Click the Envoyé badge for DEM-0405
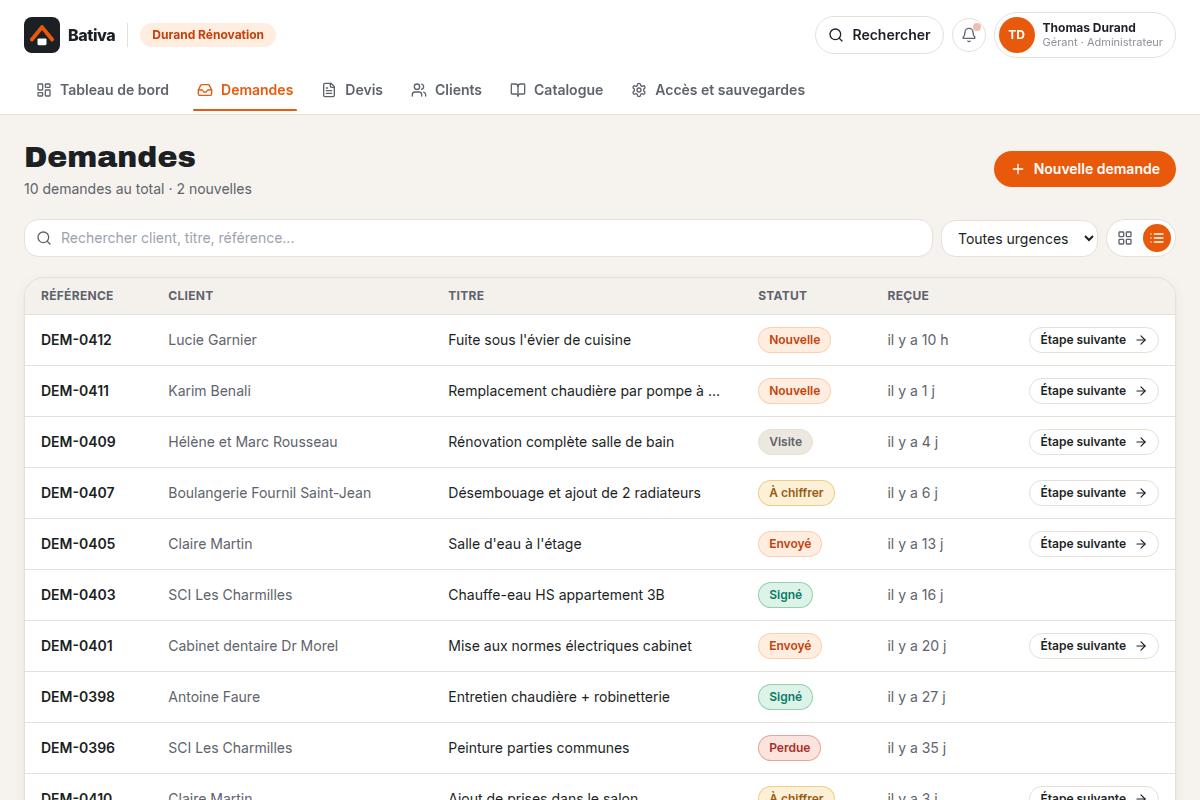This screenshot has height=800, width=1200. (x=790, y=544)
